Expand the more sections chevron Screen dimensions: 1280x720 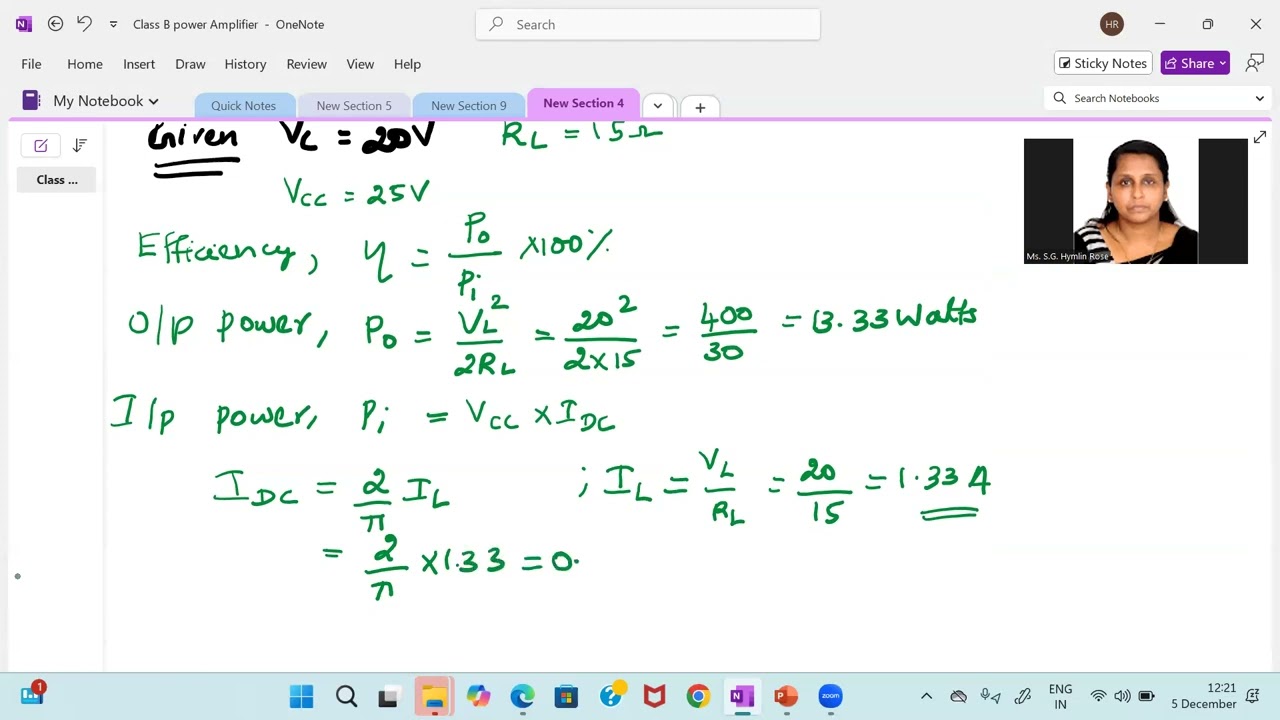(x=657, y=106)
